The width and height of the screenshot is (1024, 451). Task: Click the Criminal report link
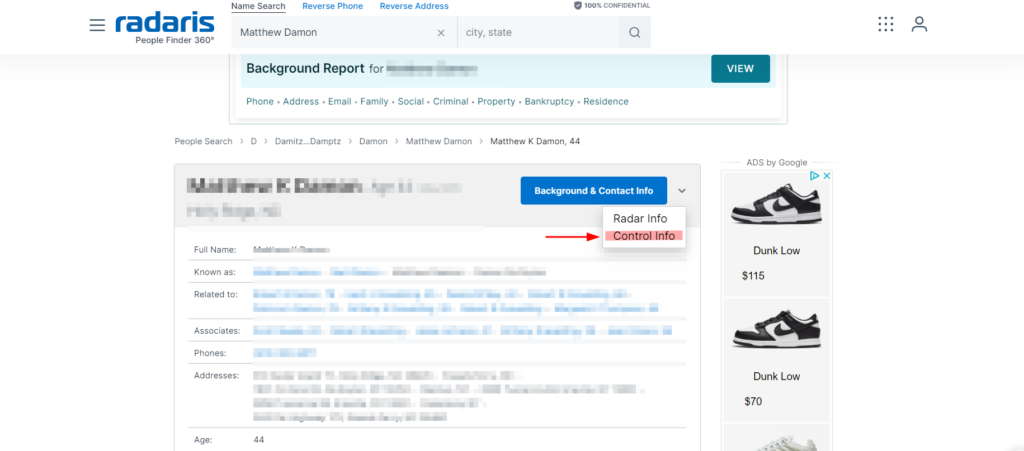(451, 101)
